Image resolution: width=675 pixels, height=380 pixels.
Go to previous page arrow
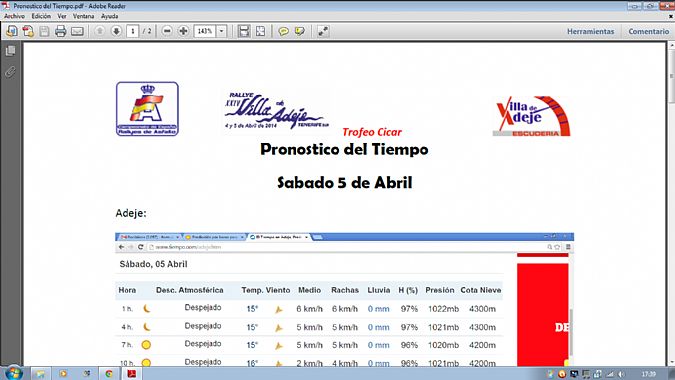coord(99,31)
